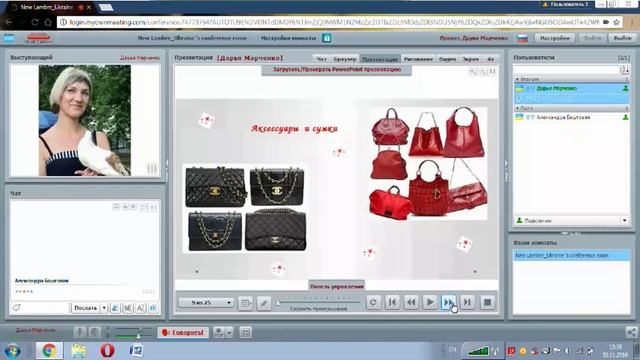Select user 'Дарья Марченко' in users list
This screenshot has width=640, height=360.
[x=571, y=88]
